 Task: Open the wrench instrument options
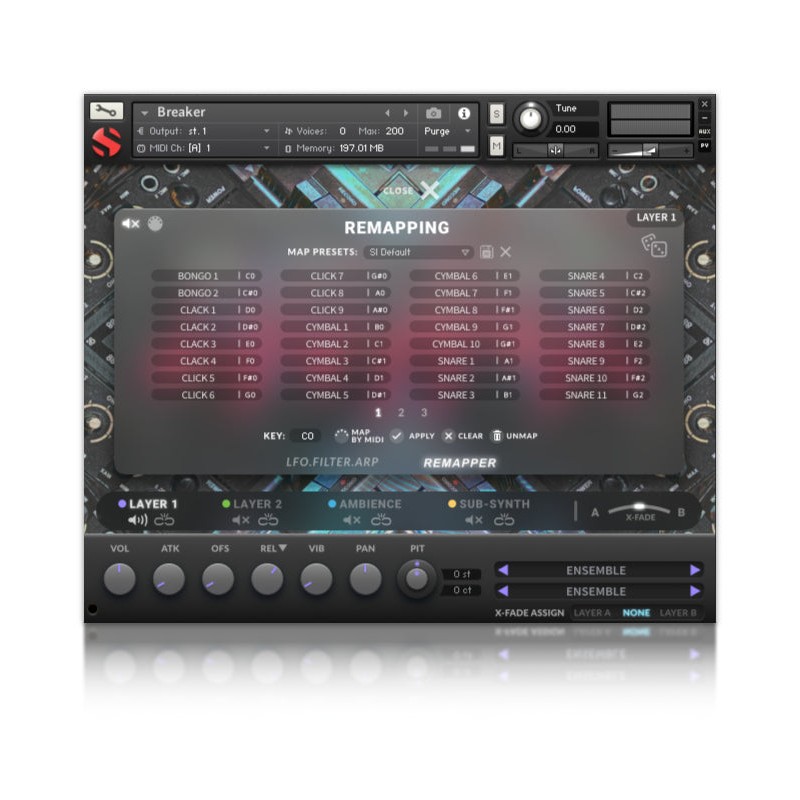(x=106, y=111)
